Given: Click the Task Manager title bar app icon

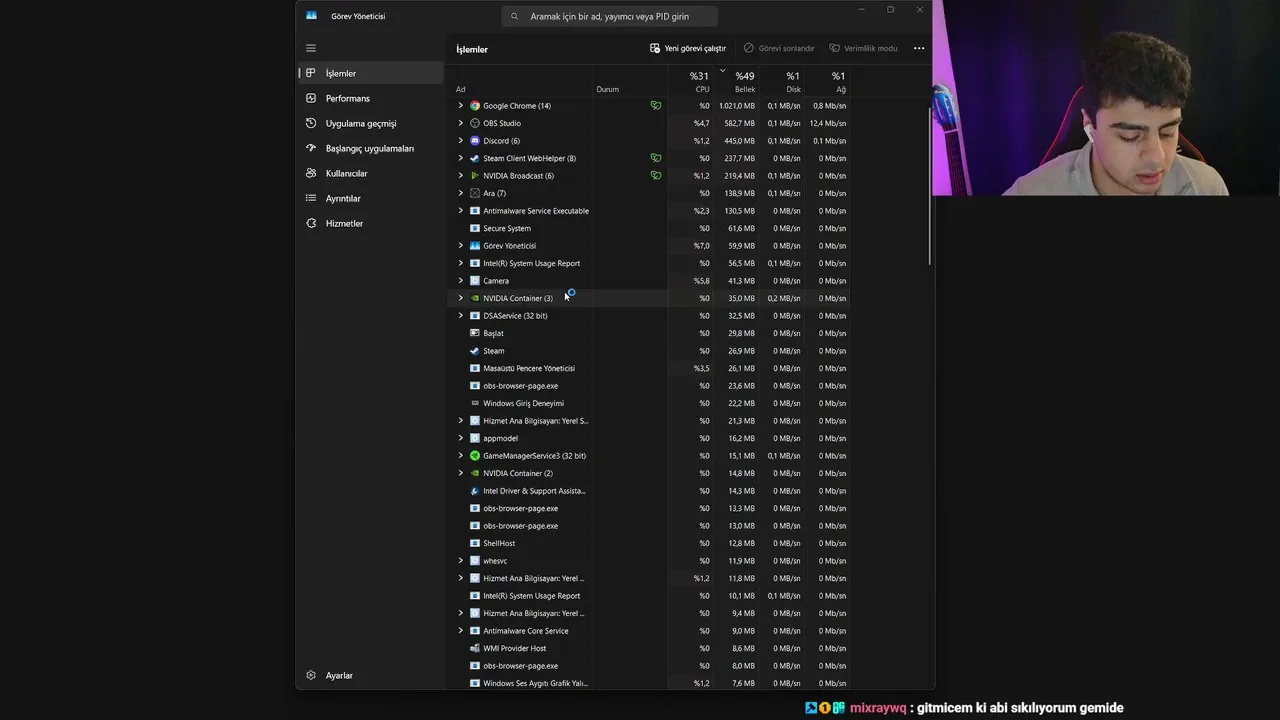Looking at the screenshot, I should [312, 16].
